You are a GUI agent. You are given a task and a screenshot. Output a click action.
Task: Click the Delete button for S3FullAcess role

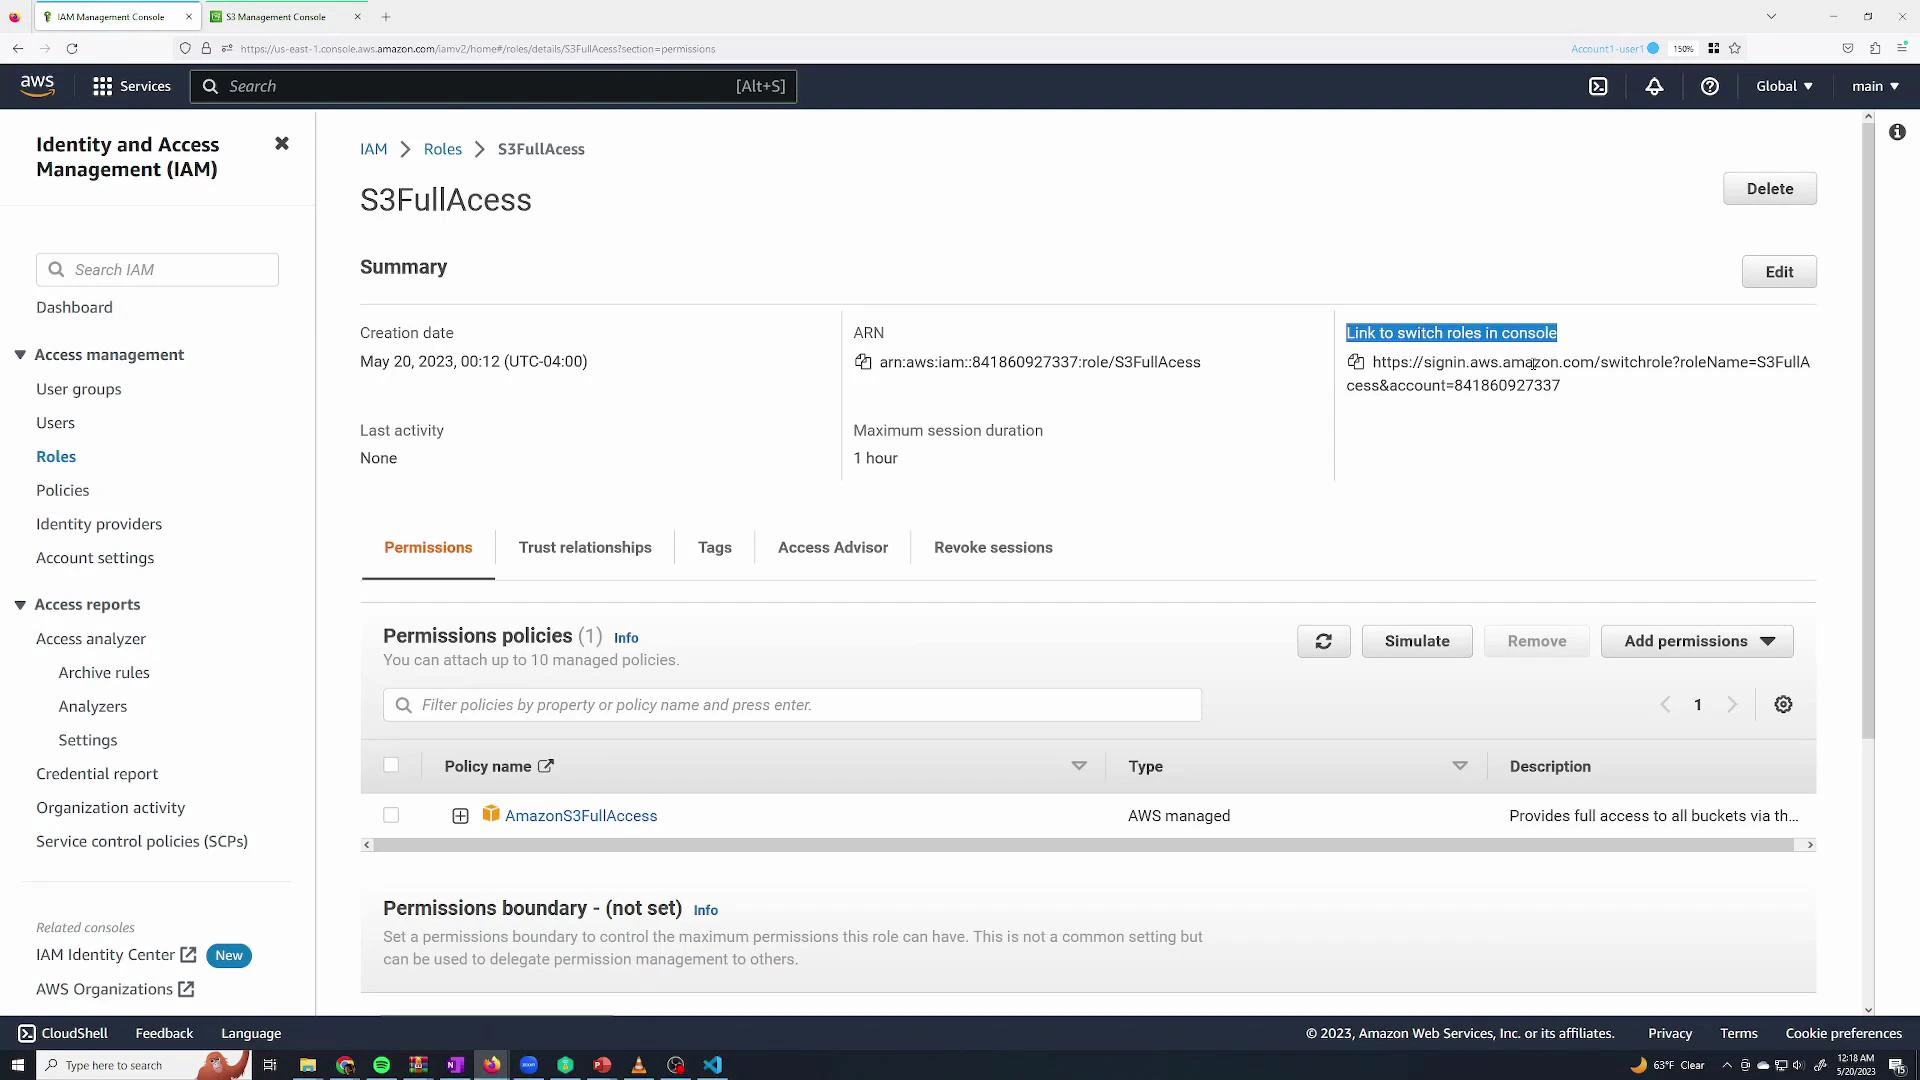tap(1769, 188)
